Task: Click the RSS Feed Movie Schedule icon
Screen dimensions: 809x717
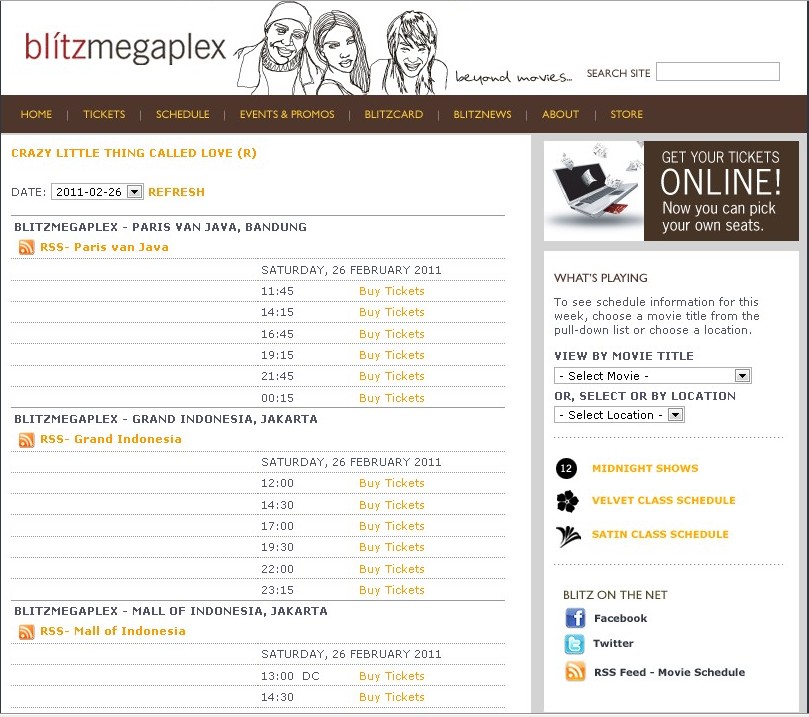Action: click(575, 672)
